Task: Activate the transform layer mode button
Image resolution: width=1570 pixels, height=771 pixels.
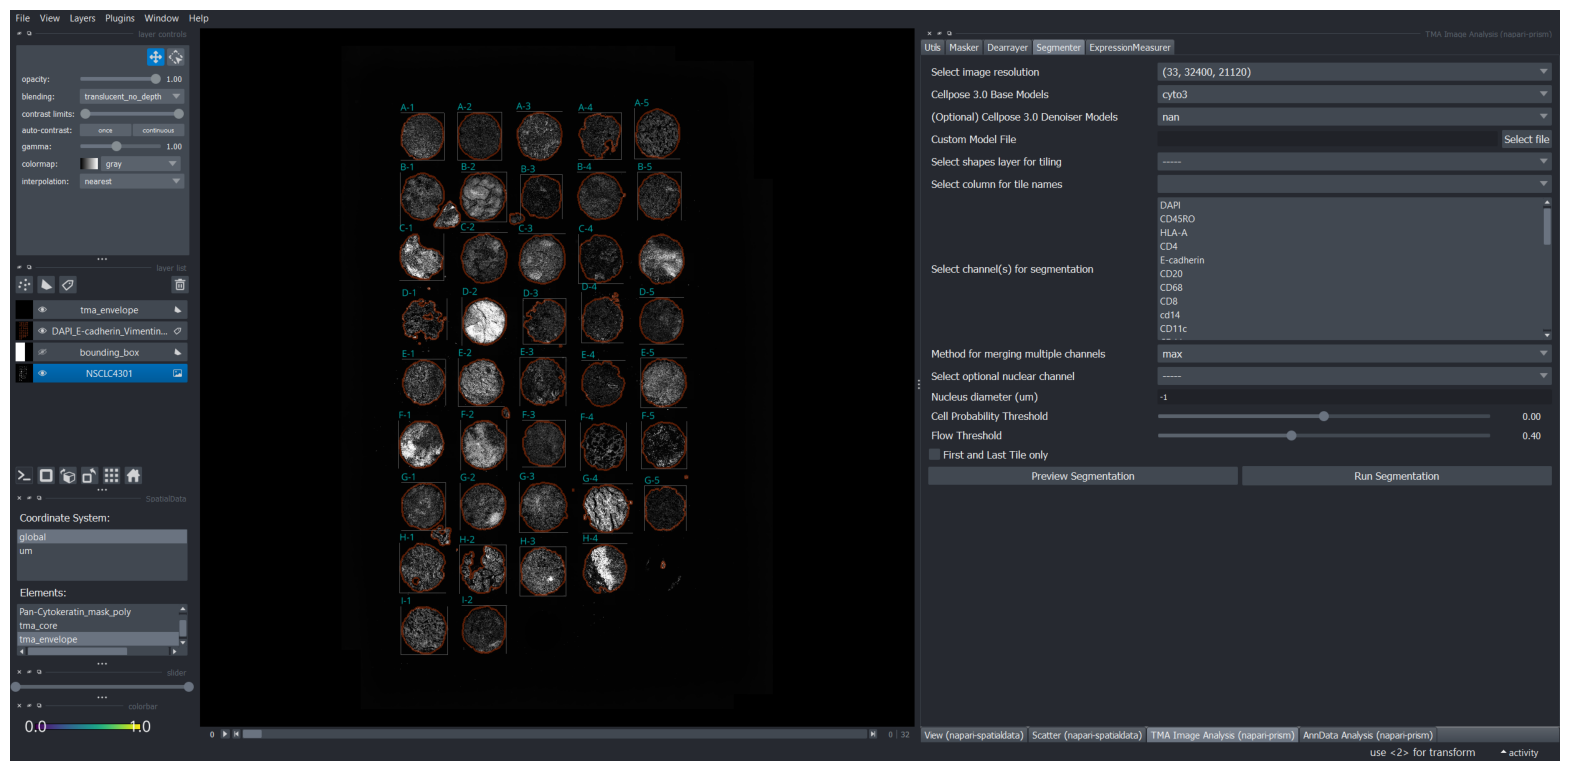Action: [x=176, y=57]
